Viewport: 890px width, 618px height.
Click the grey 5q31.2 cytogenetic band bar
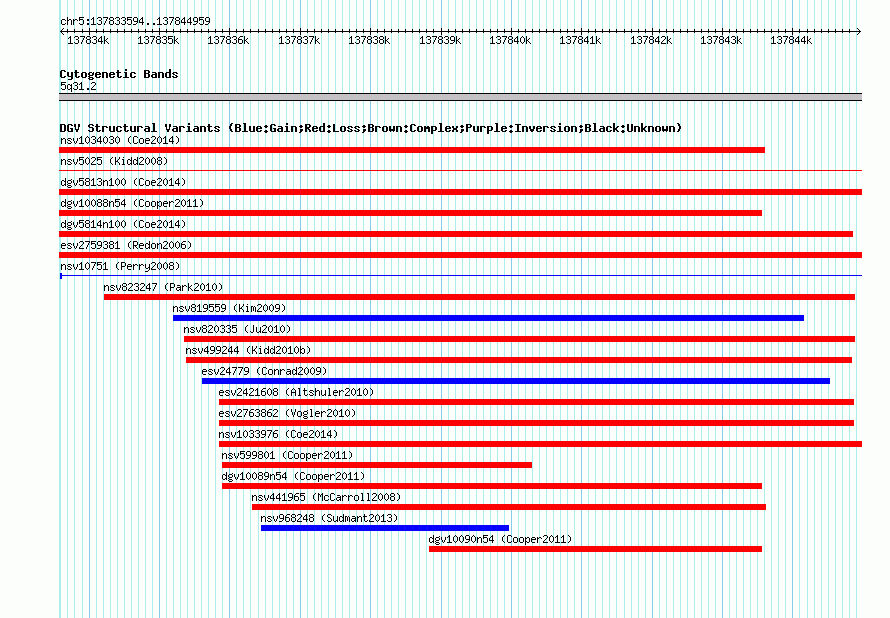(461, 97)
